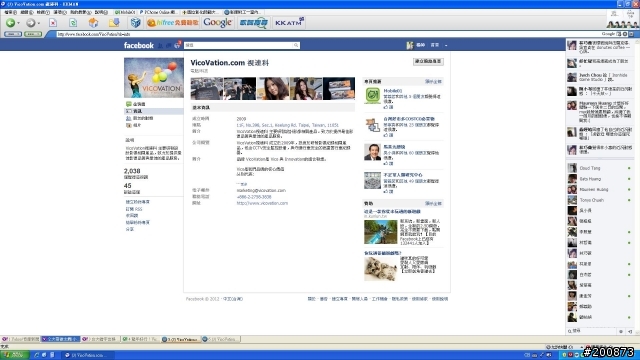Click the man's portrait recommended page thumbnail
The image size is (640, 360).
click(372, 152)
